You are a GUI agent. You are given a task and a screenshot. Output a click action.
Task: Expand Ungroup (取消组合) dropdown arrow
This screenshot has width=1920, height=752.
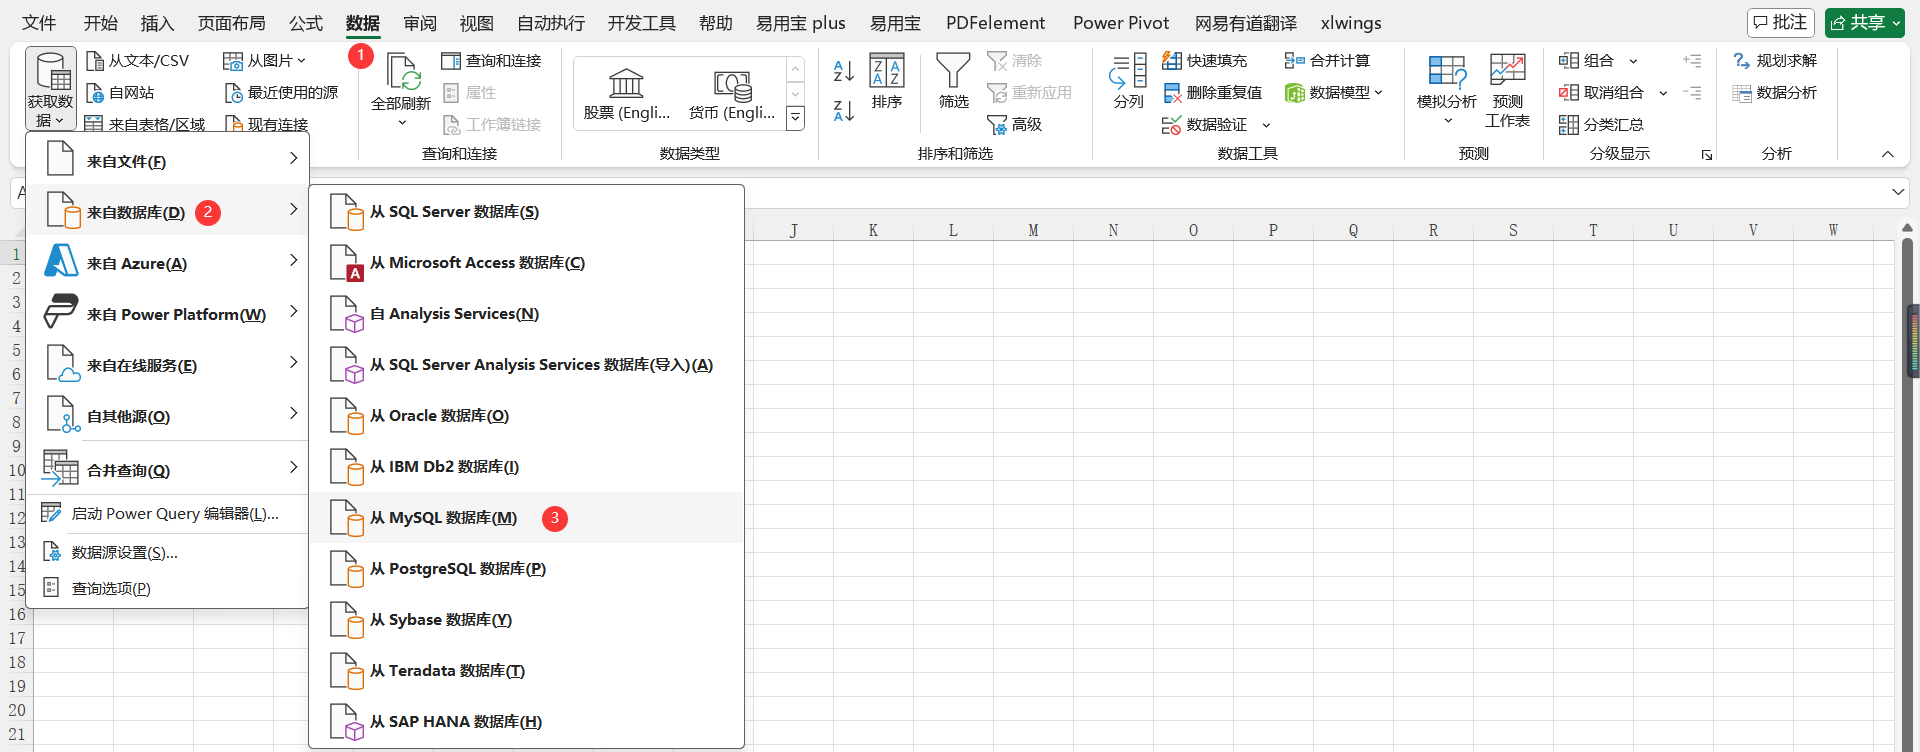pos(1663,93)
